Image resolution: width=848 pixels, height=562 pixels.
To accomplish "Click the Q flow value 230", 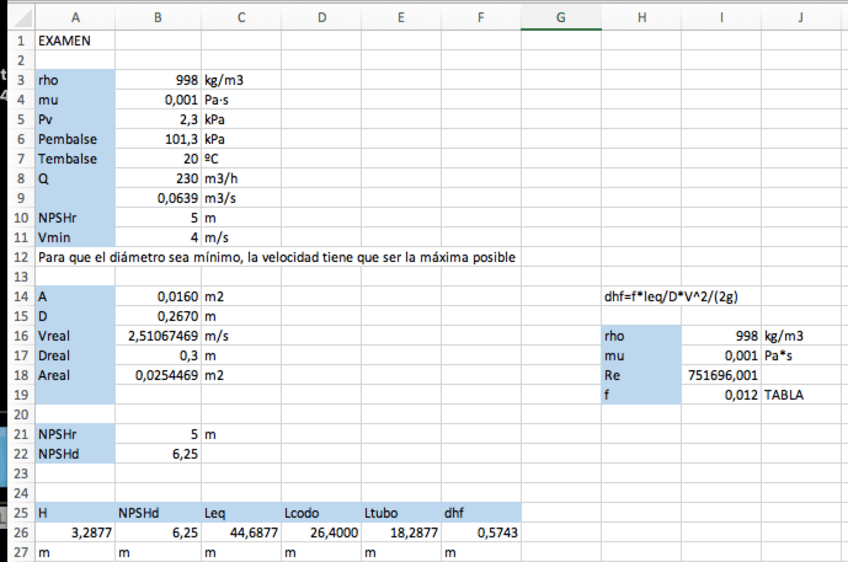I will [x=158, y=178].
